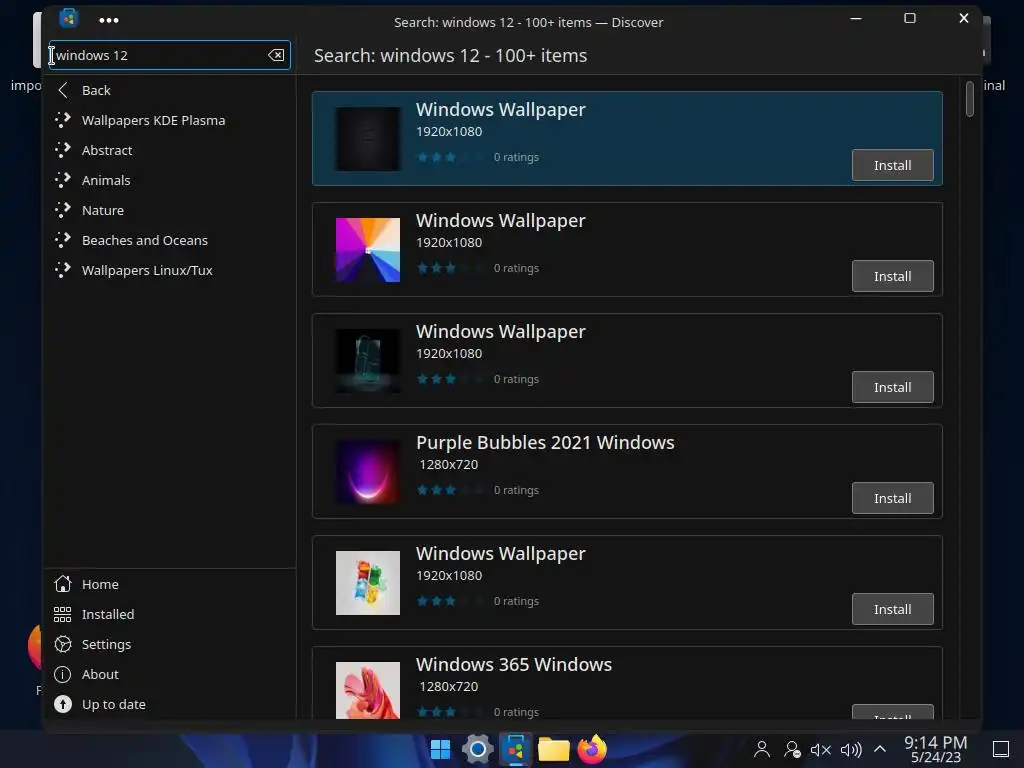Viewport: 1024px width, 768px height.
Task: Click the user account tray icon
Action: (x=761, y=750)
